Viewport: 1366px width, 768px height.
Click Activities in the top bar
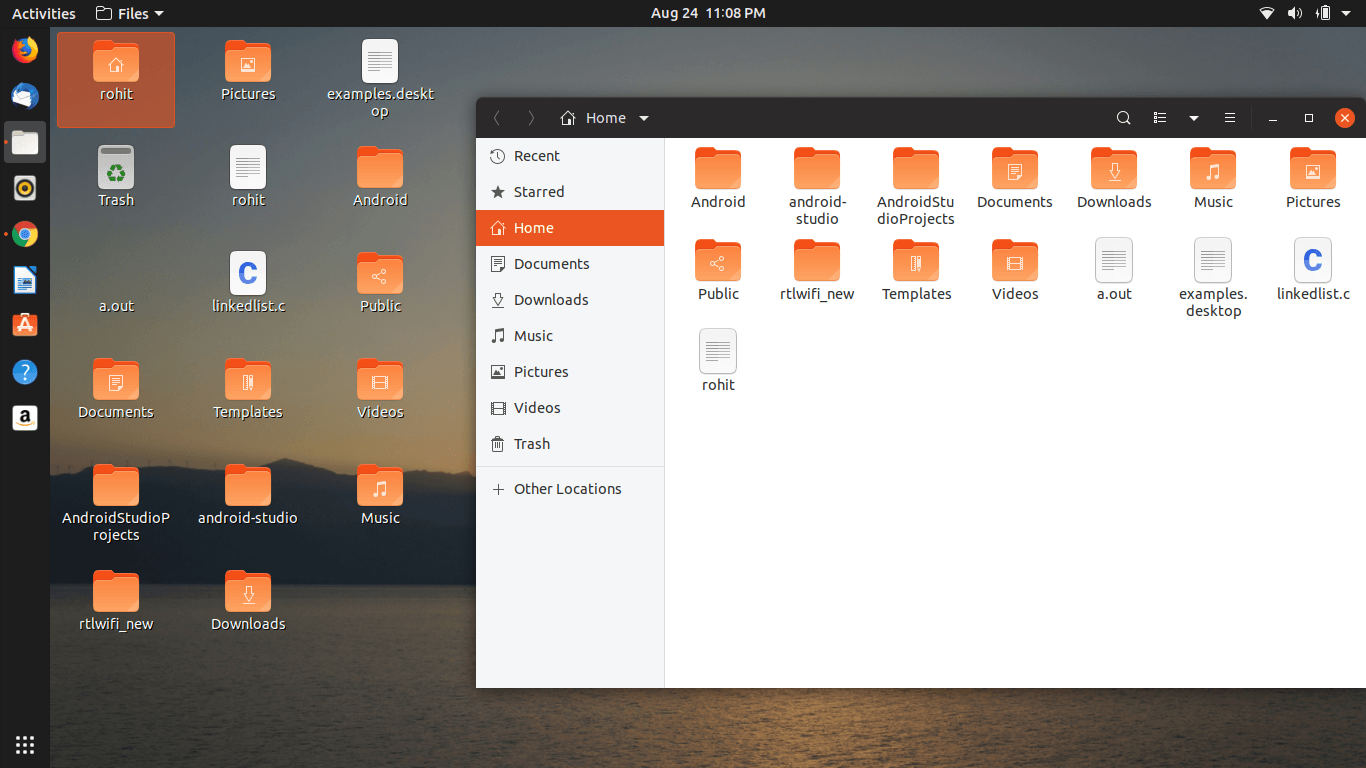coord(43,13)
